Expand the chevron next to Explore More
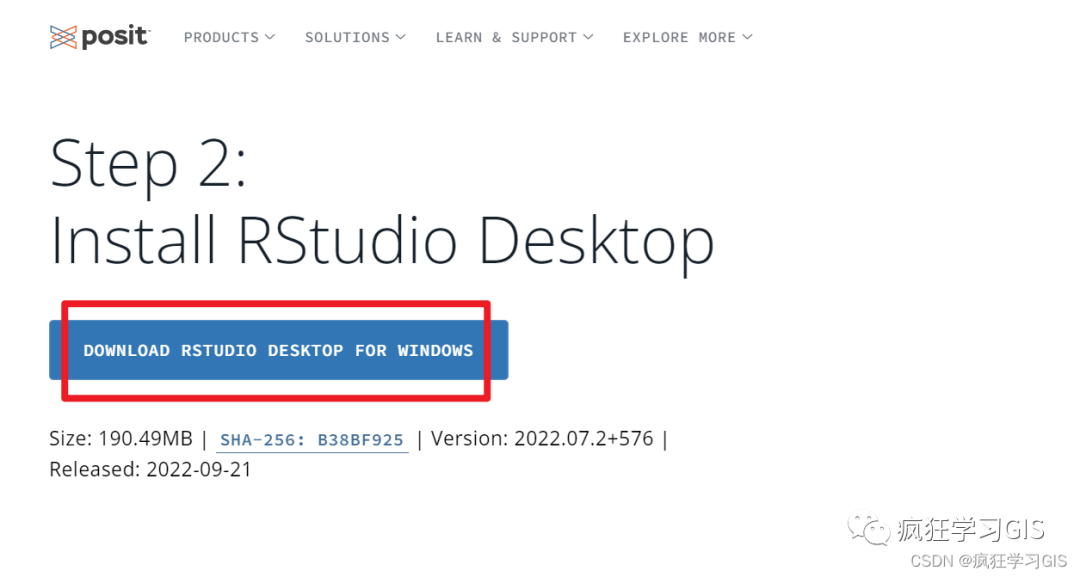 (747, 37)
